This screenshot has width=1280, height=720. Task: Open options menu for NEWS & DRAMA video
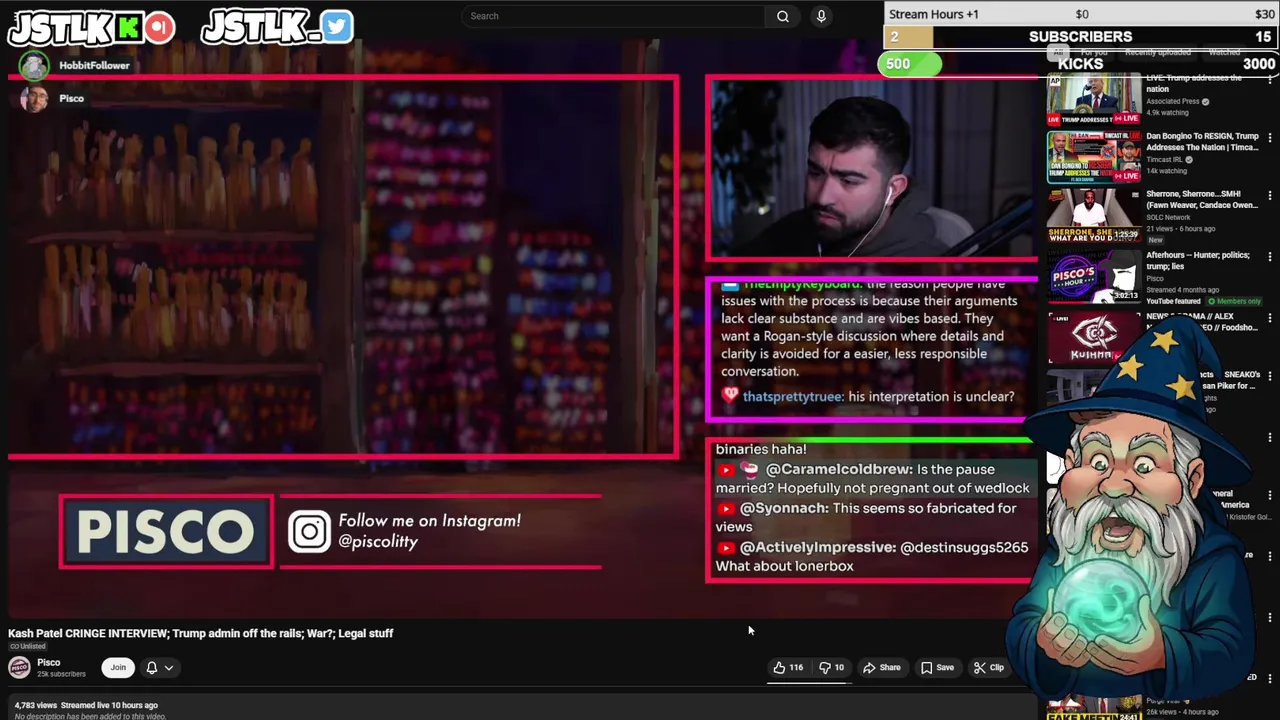pos(1270,318)
